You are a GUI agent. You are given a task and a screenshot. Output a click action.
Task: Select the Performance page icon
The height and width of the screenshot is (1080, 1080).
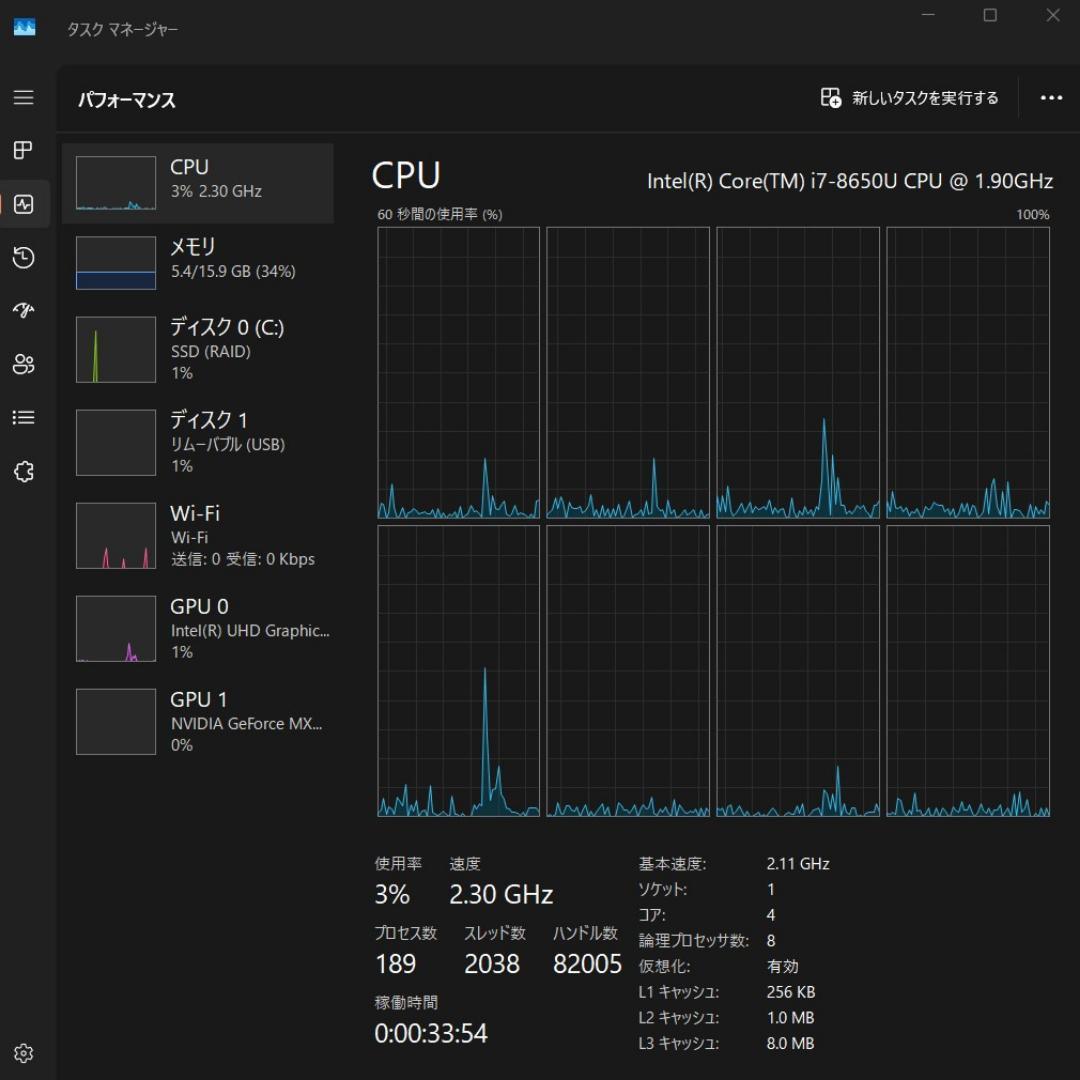tap(24, 205)
